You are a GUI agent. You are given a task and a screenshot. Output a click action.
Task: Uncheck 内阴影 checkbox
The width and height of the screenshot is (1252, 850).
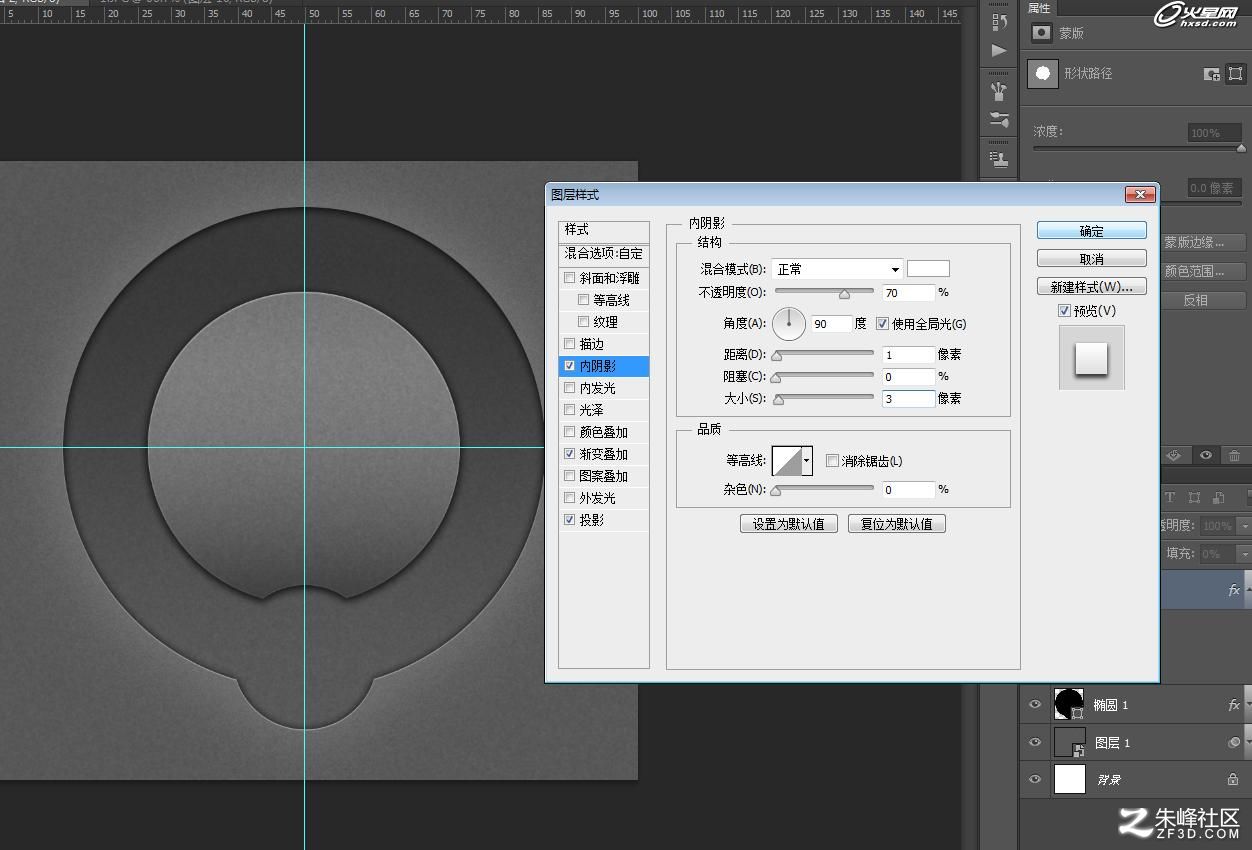coord(570,366)
